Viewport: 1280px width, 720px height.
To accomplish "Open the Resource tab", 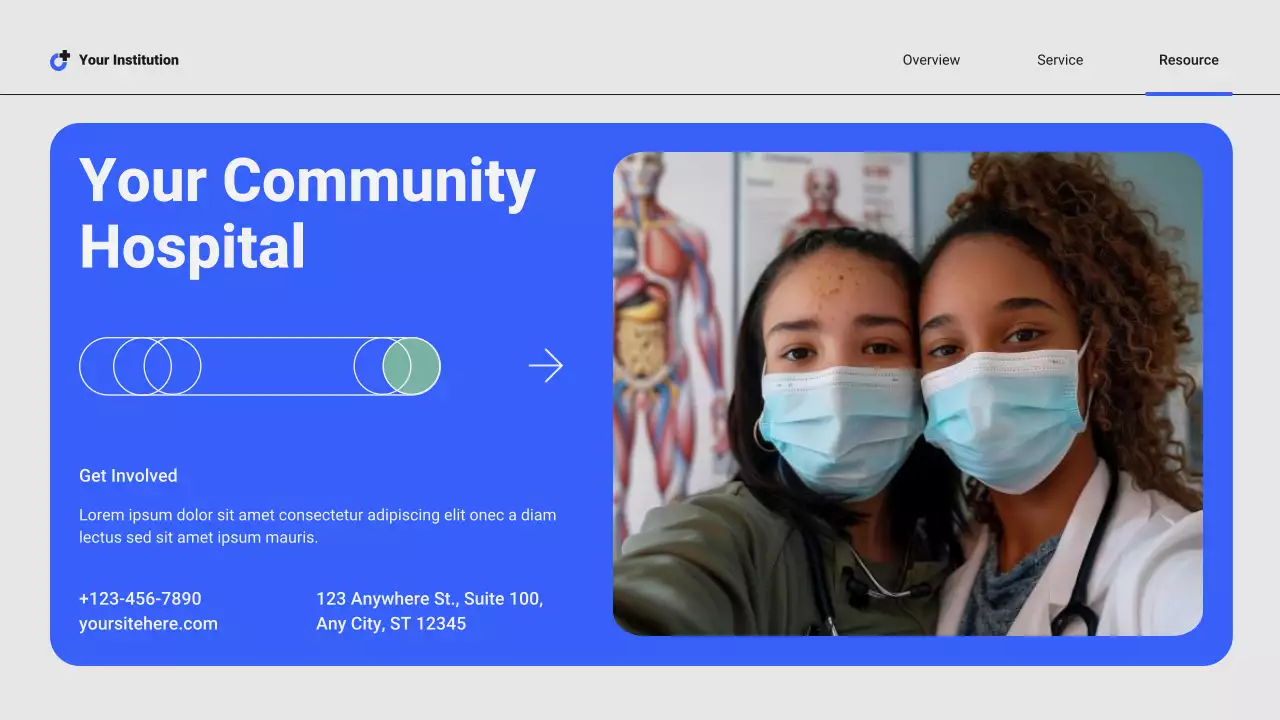I will pyautogui.click(x=1189, y=60).
